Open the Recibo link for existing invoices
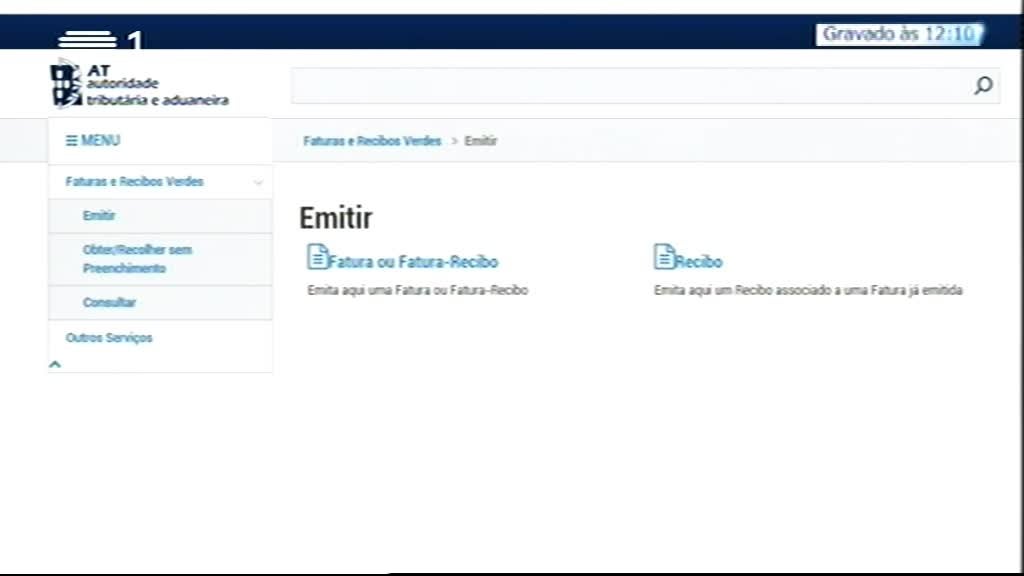This screenshot has width=1024, height=576. click(x=699, y=261)
